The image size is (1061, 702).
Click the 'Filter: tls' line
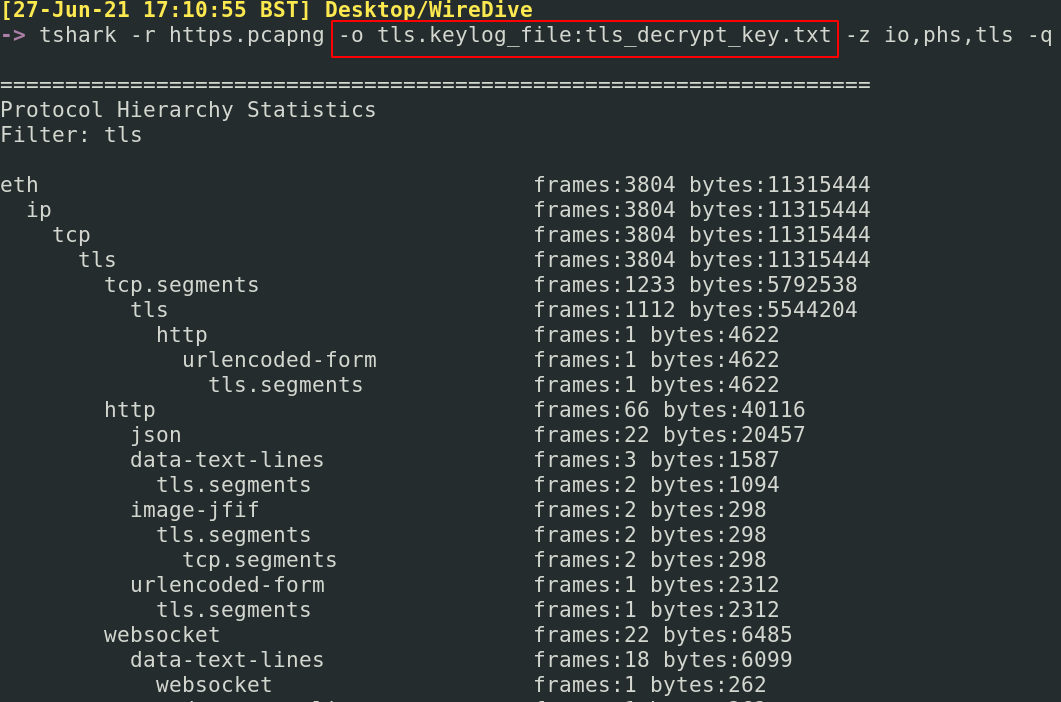click(x=71, y=135)
